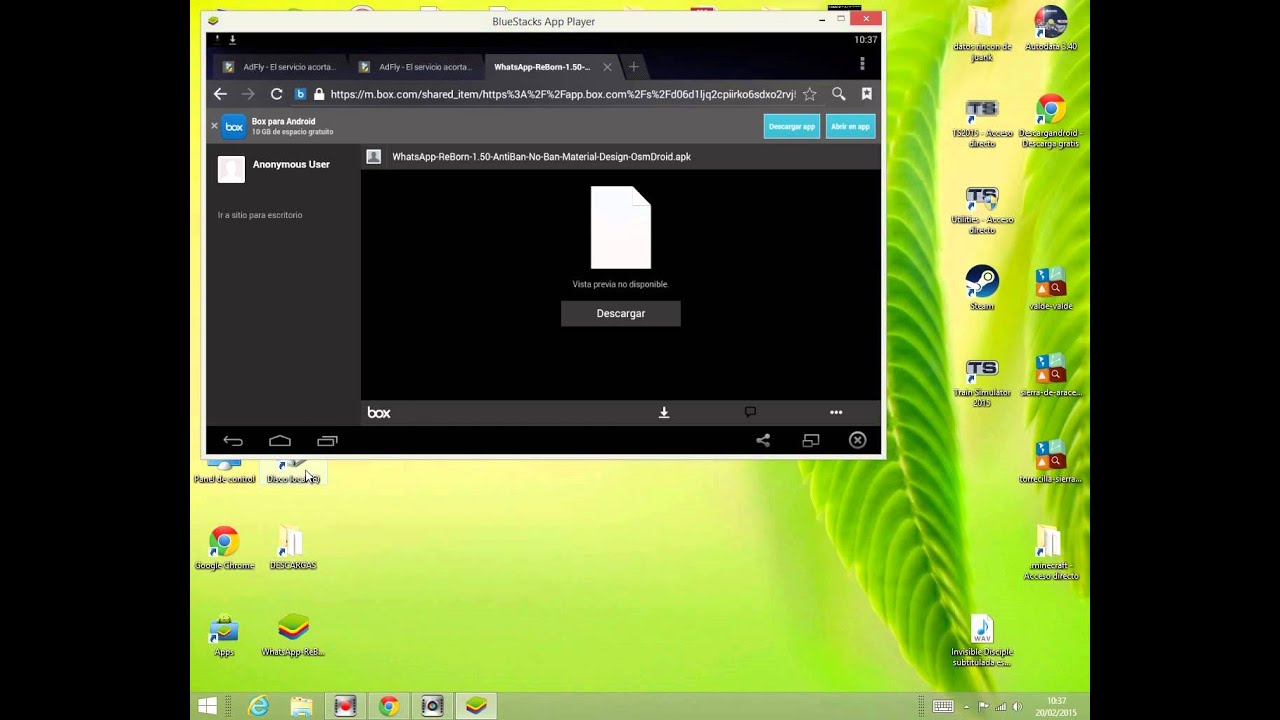Open File Explorer from the taskbar
This screenshot has height=720, width=1280.
point(302,706)
